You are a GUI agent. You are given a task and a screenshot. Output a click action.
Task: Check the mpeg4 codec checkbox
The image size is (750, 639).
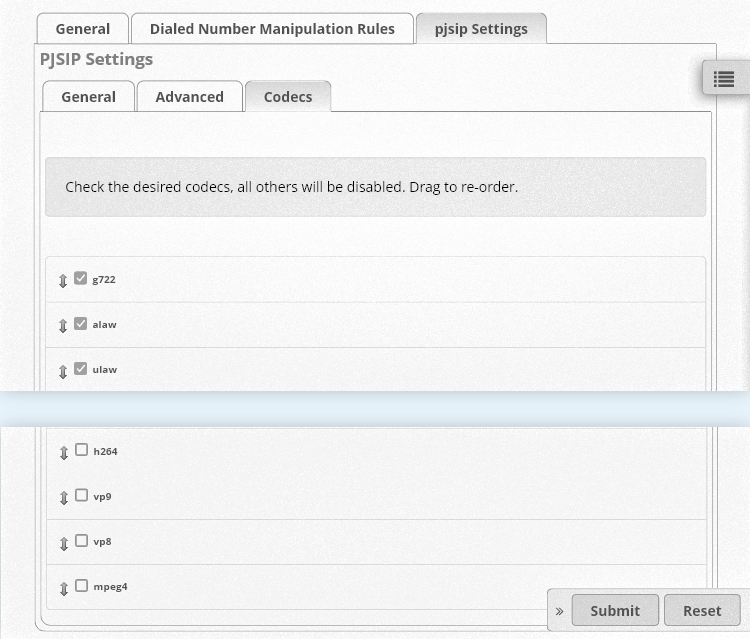coord(81,585)
